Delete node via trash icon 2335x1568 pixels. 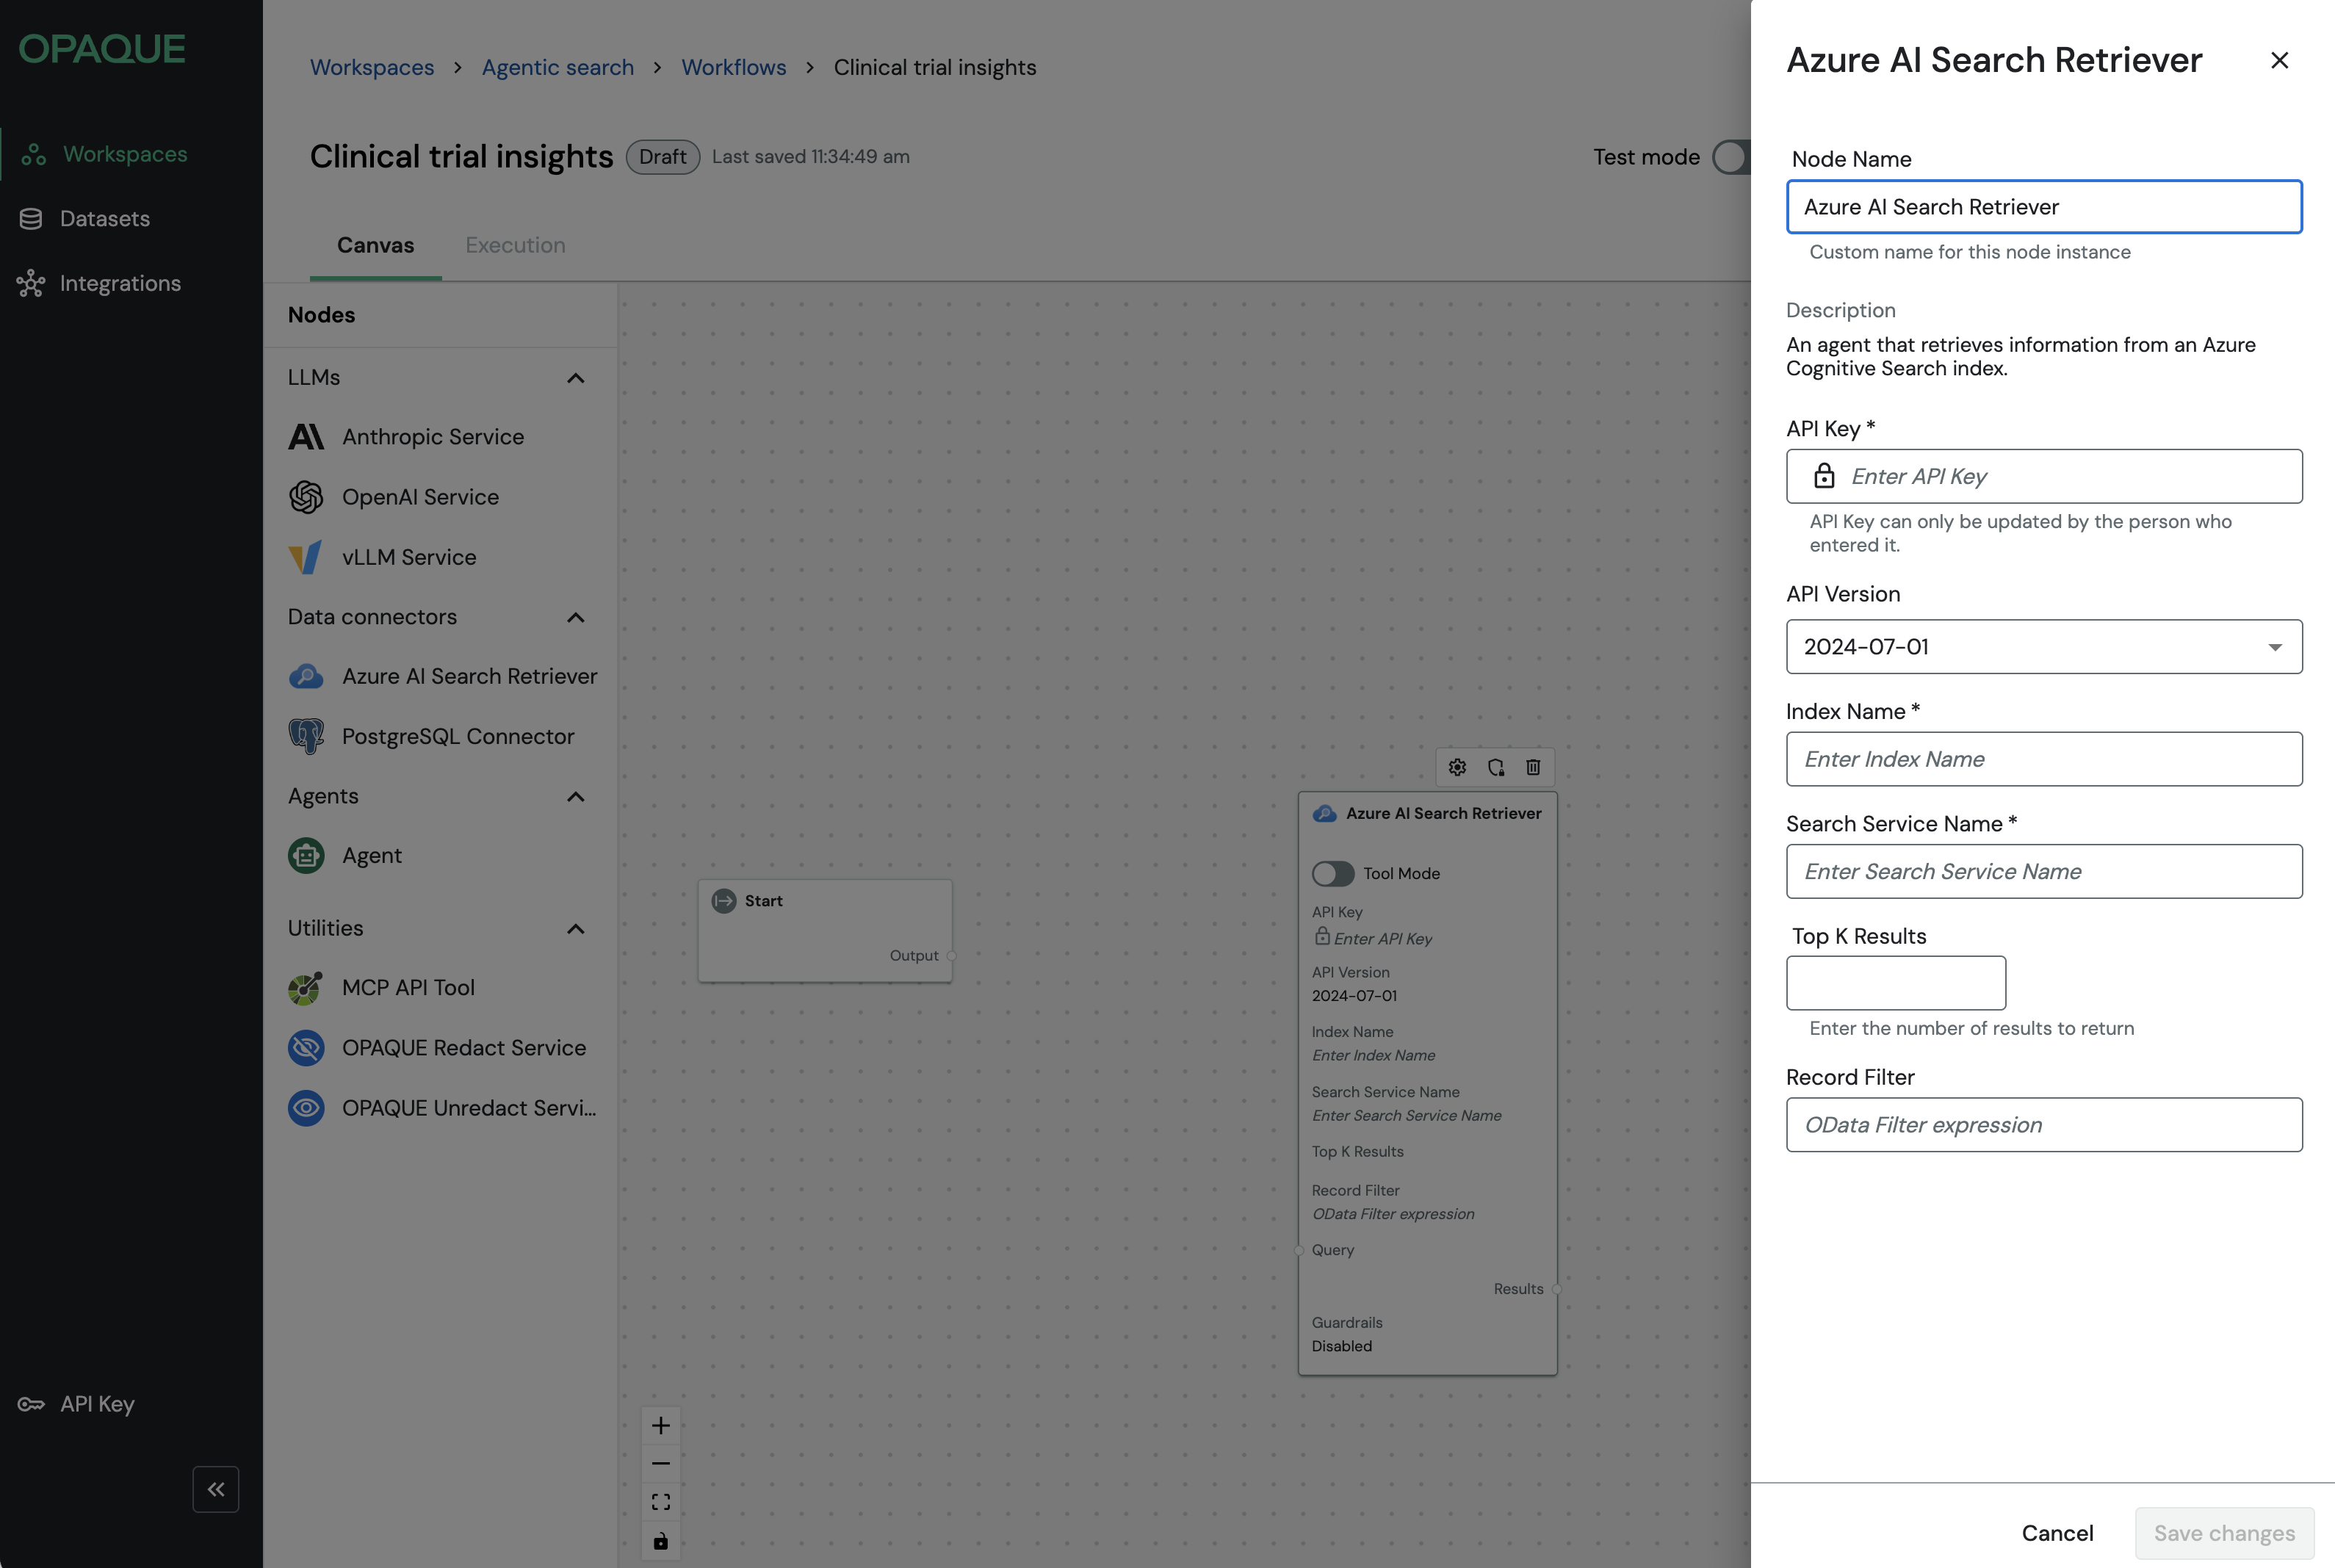[1533, 767]
